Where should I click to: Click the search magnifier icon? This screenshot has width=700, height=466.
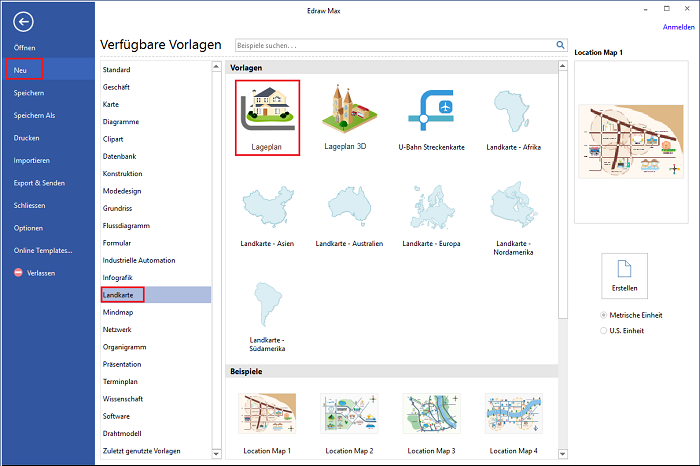(560, 45)
